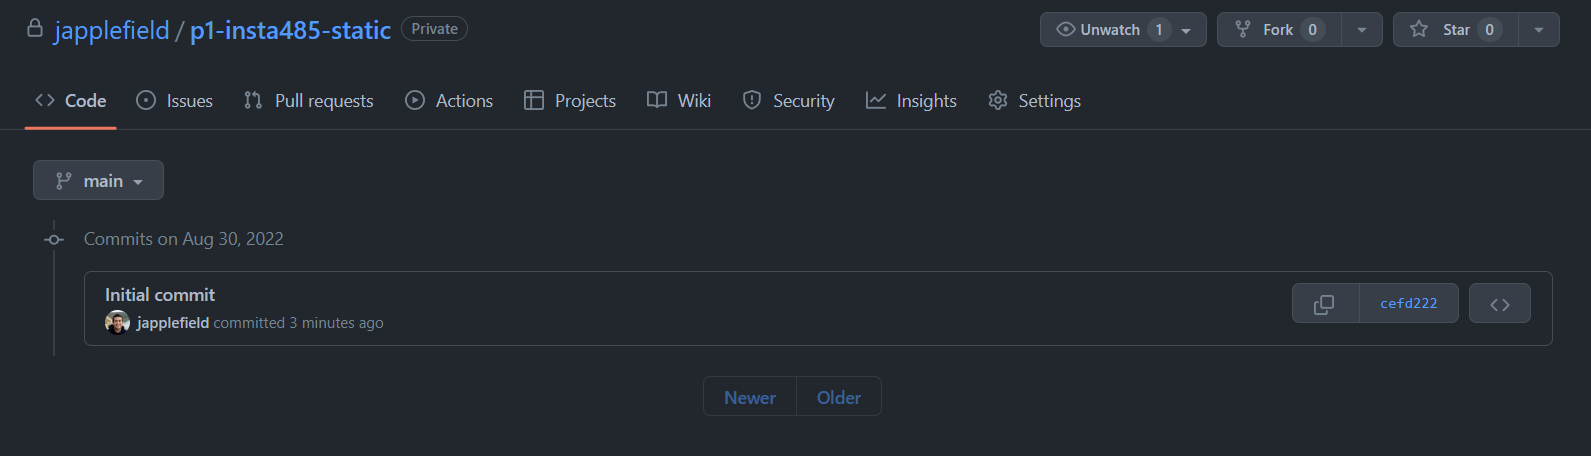This screenshot has width=1591, height=456.
Task: Open the Actions tab
Action: point(449,101)
